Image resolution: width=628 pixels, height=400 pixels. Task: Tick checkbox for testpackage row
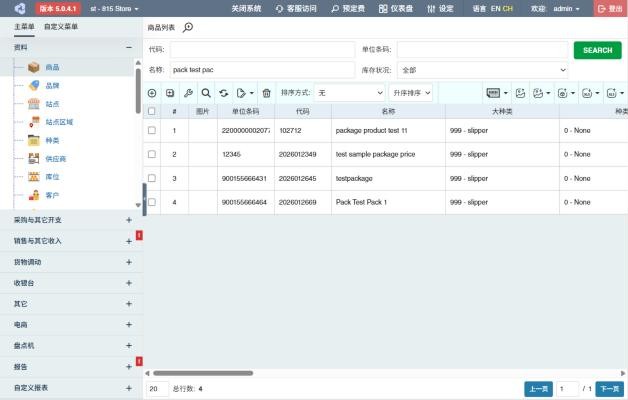point(151,178)
